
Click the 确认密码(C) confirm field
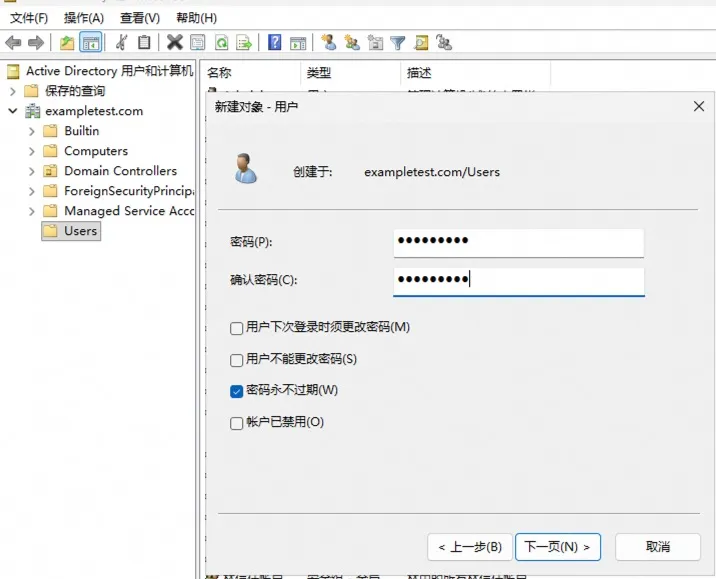[x=519, y=282]
